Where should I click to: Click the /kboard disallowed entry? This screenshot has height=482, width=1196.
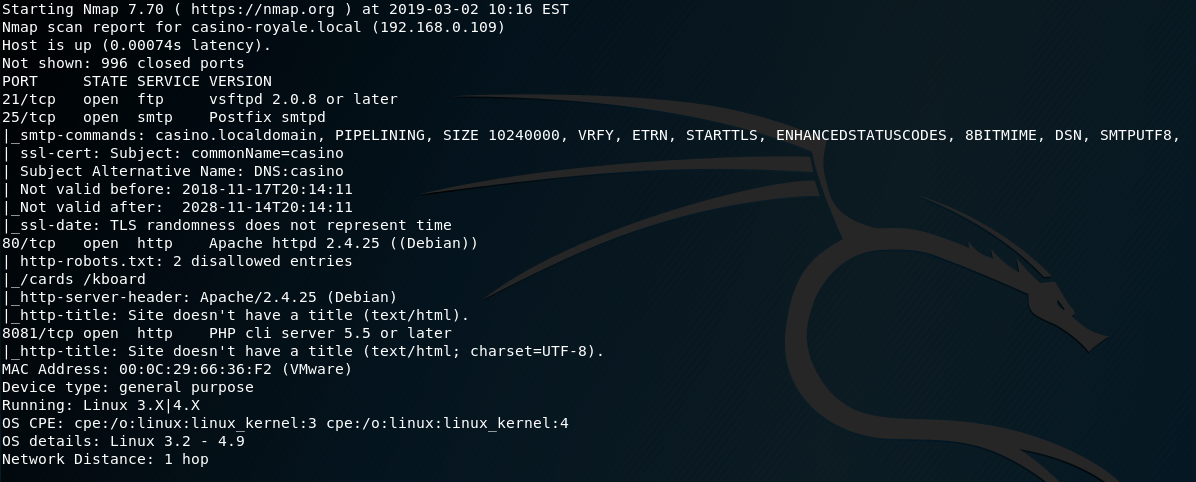pyautogui.click(x=114, y=279)
